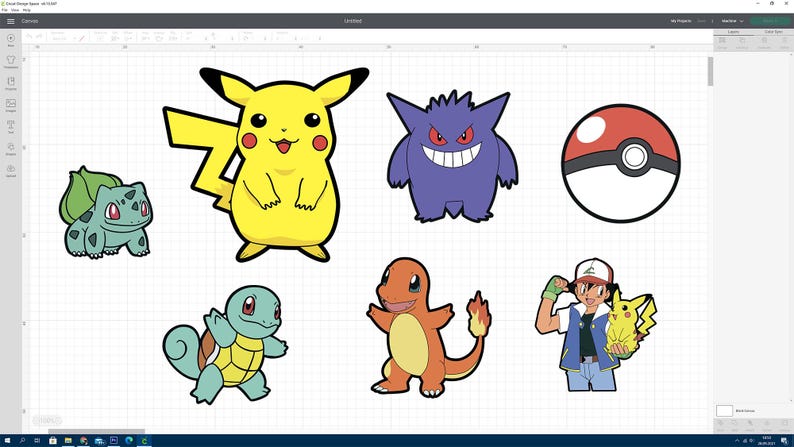Click the green Make It button

[770, 21]
